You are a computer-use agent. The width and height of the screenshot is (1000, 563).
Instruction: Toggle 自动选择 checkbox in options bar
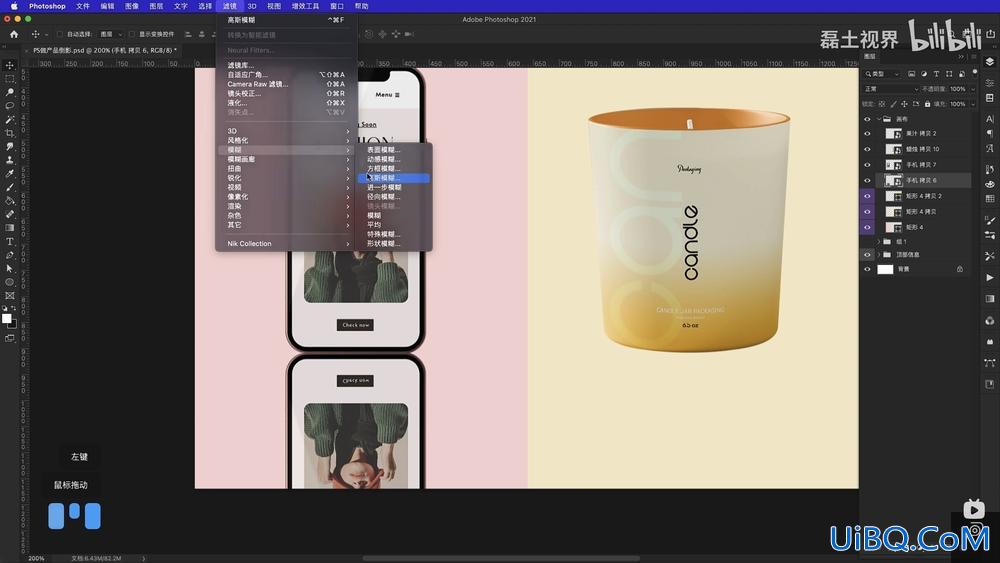pyautogui.click(x=60, y=34)
